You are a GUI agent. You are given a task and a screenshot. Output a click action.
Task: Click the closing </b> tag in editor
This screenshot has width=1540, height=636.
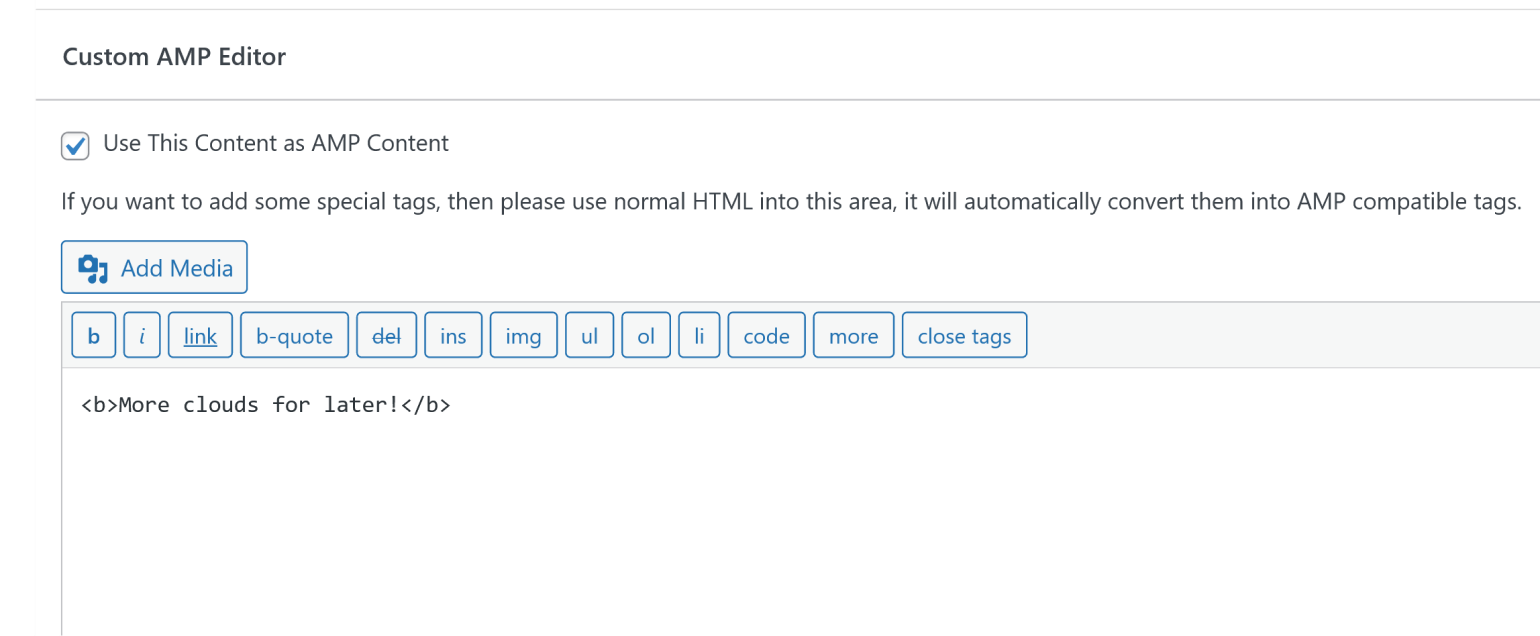point(425,405)
